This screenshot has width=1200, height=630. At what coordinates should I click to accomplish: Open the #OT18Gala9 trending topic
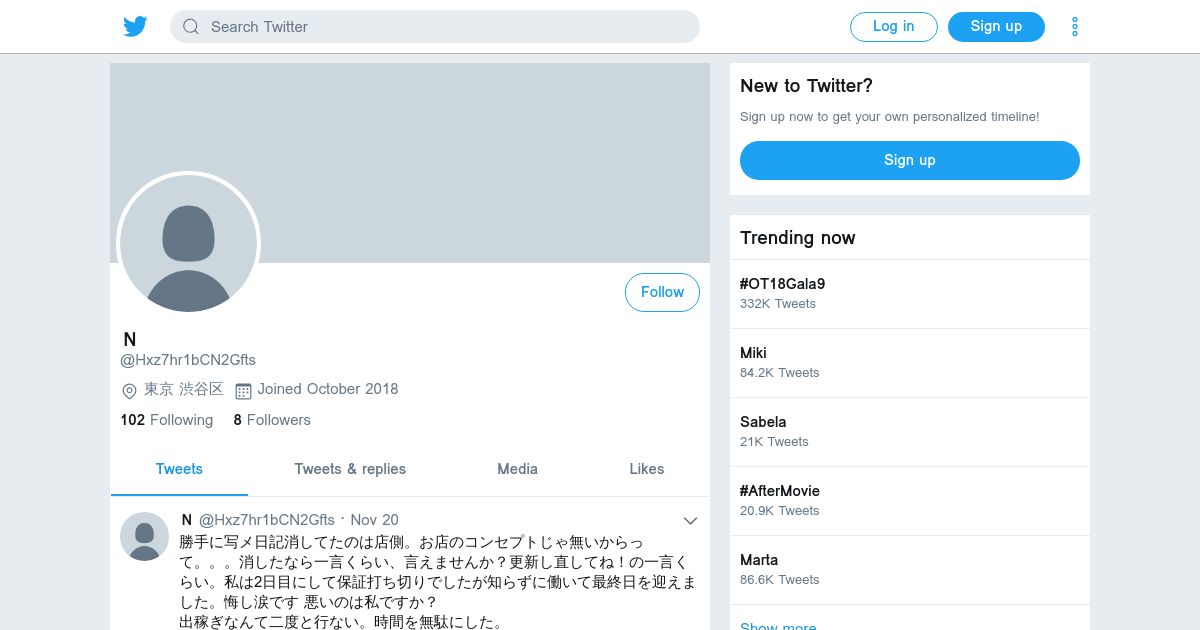[782, 284]
